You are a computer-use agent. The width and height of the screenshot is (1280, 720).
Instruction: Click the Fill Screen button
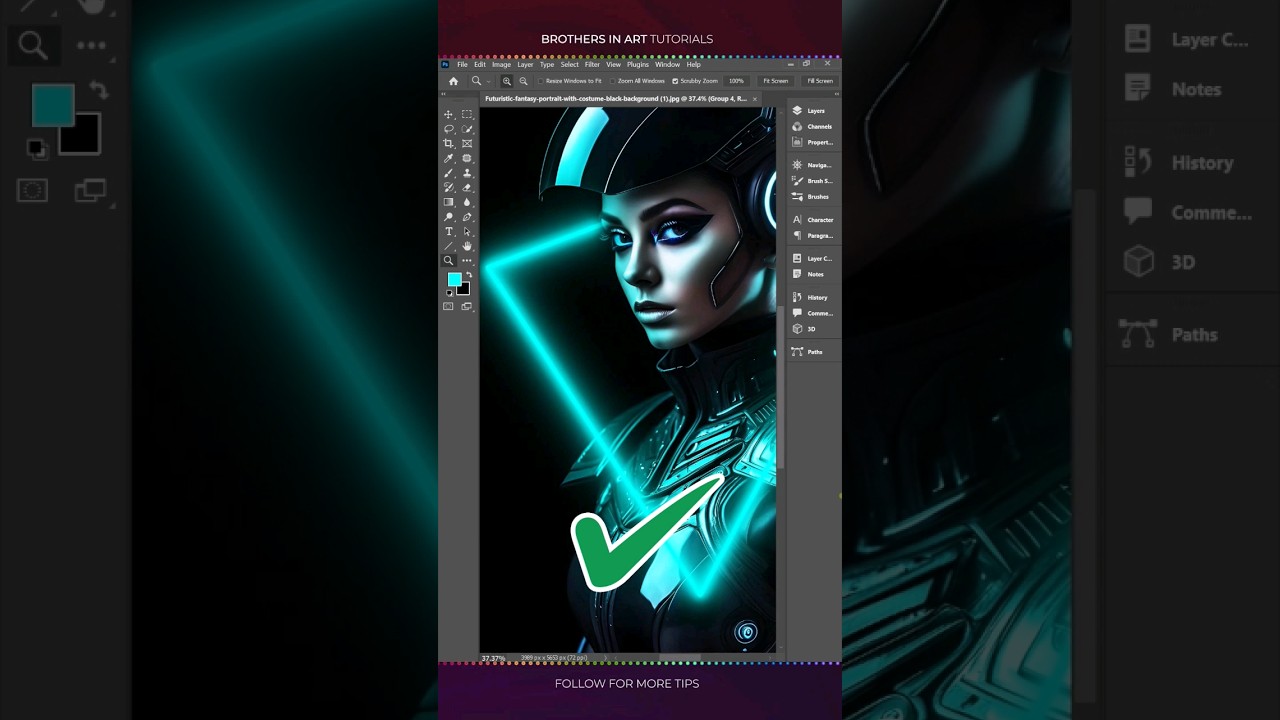(820, 81)
